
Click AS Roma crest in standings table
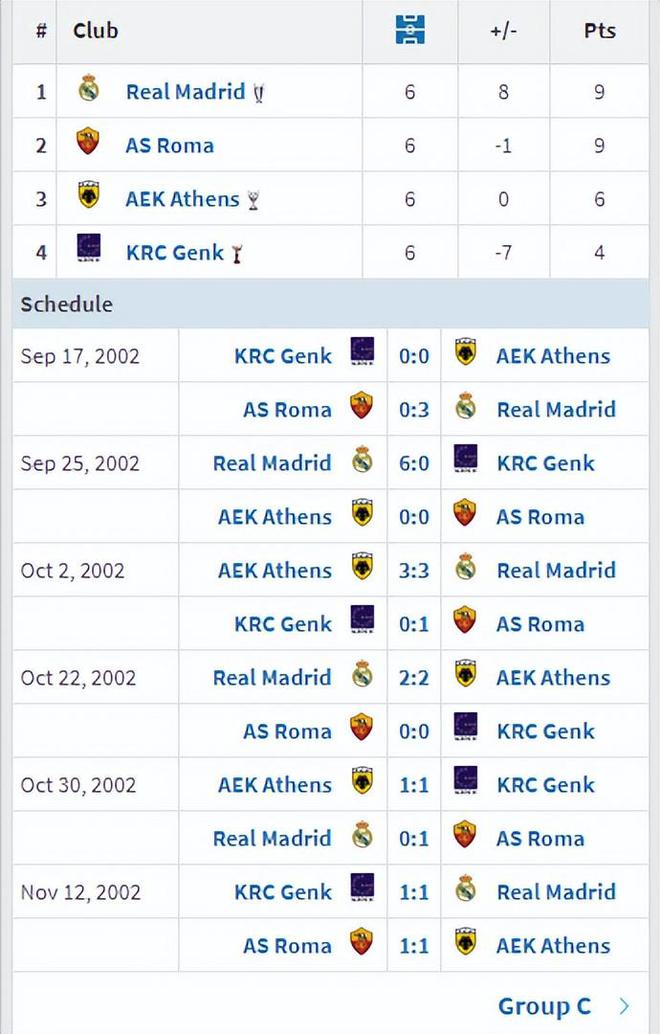tap(89, 144)
